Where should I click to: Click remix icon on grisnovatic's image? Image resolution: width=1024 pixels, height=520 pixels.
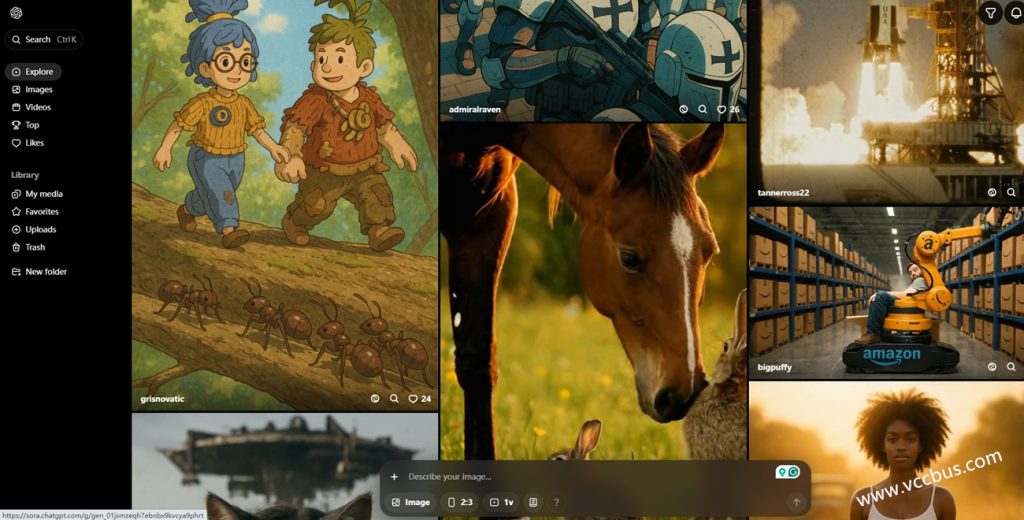[x=375, y=398]
